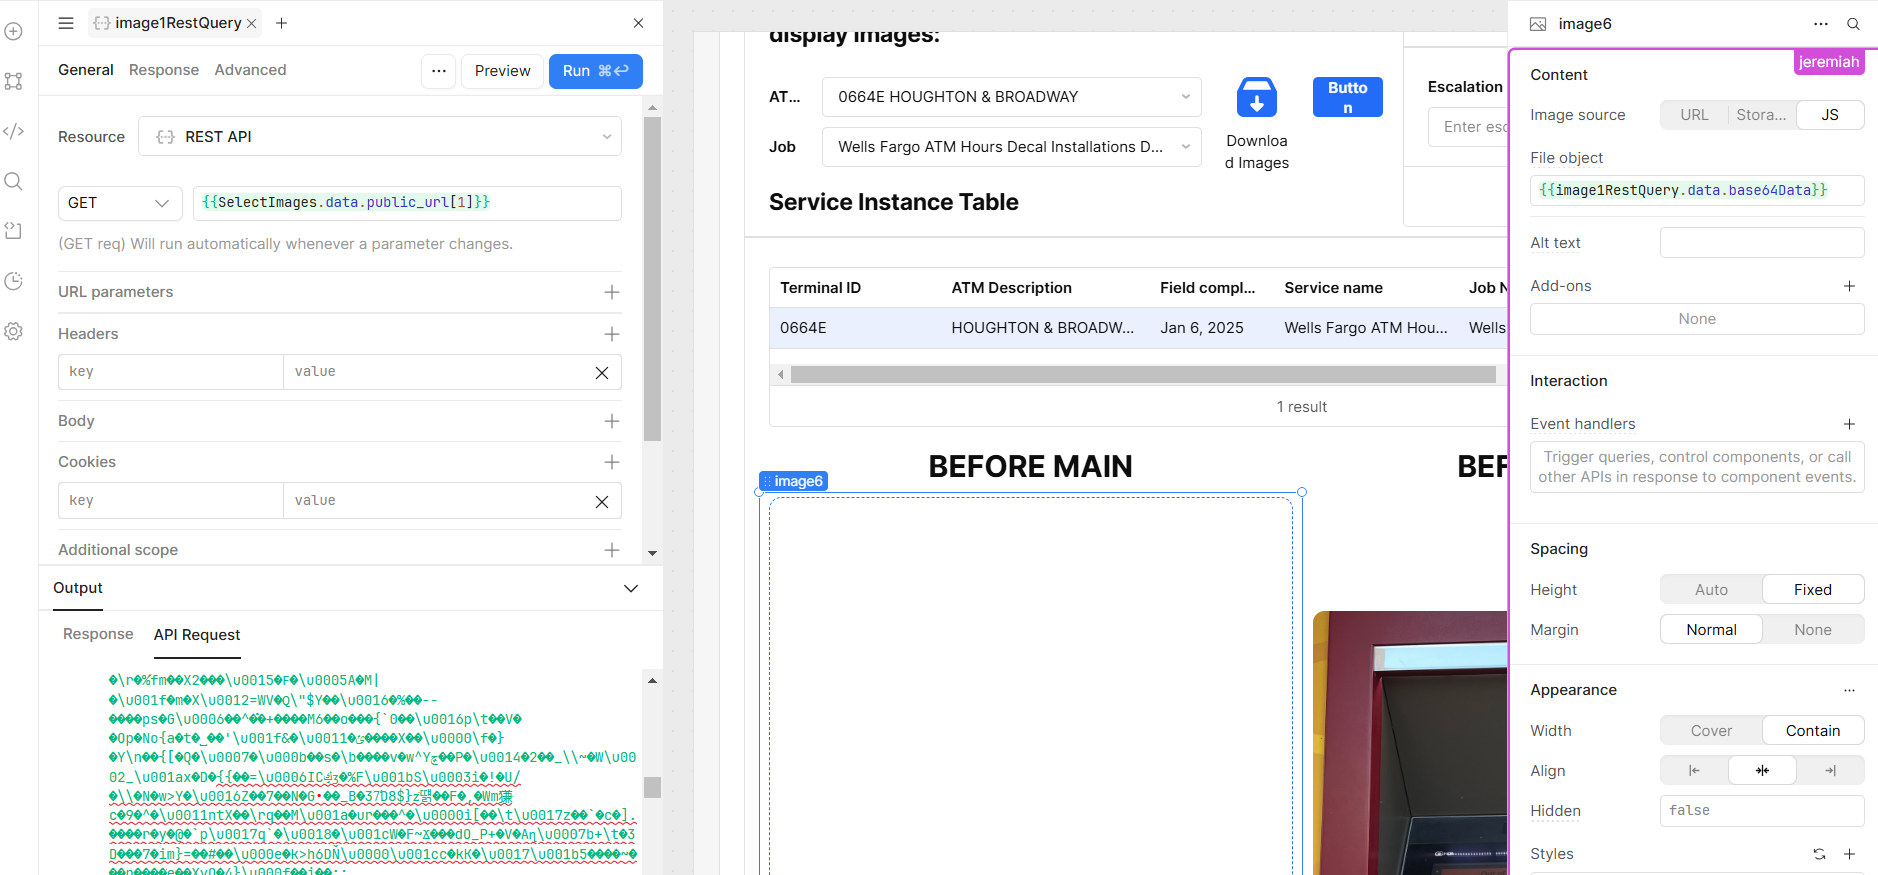Open Appearance section more options

(x=1849, y=690)
